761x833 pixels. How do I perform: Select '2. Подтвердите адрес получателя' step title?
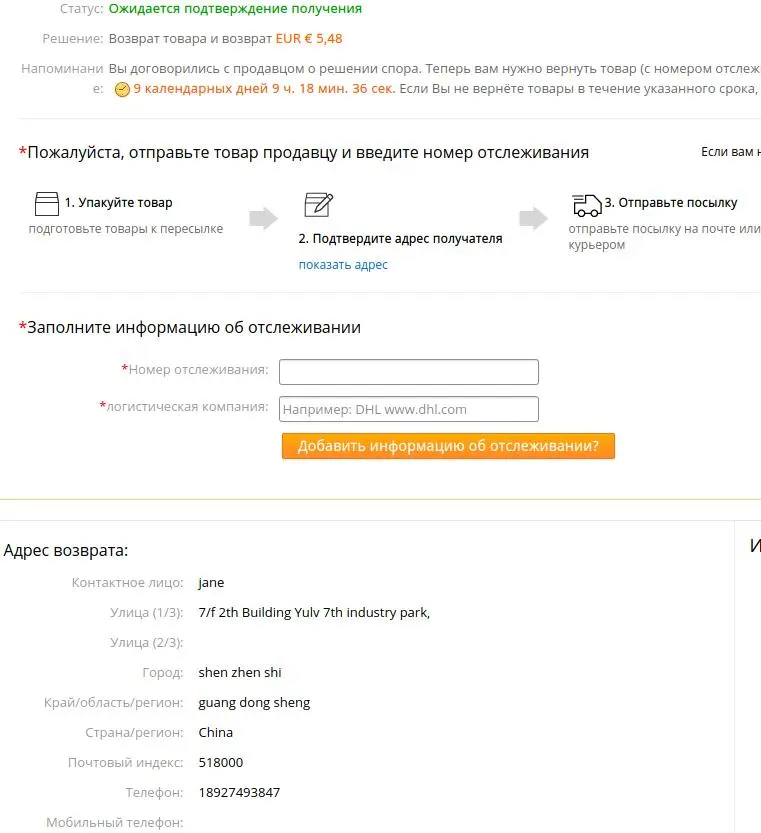[x=400, y=239]
